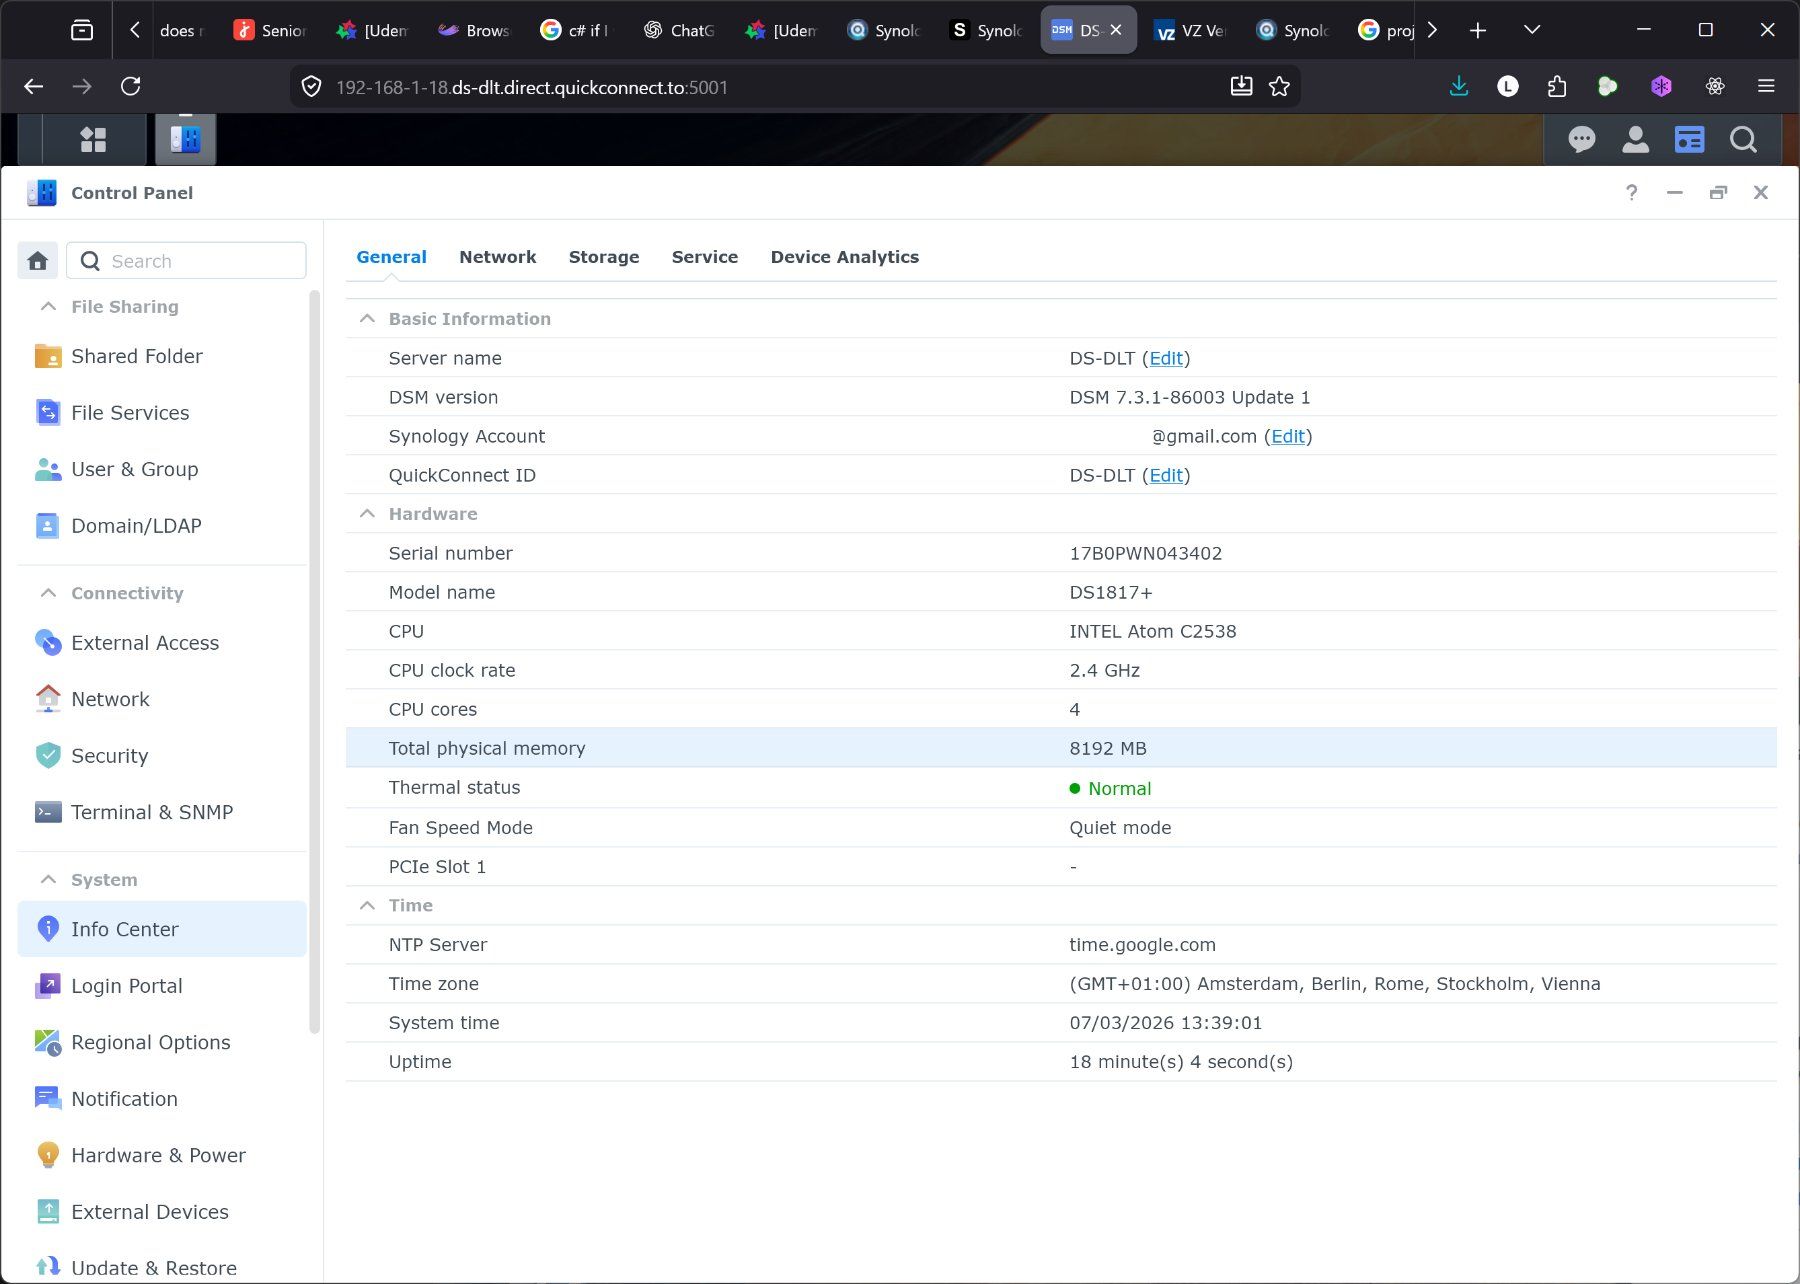Edit the QuickConnect ID

[x=1166, y=475]
